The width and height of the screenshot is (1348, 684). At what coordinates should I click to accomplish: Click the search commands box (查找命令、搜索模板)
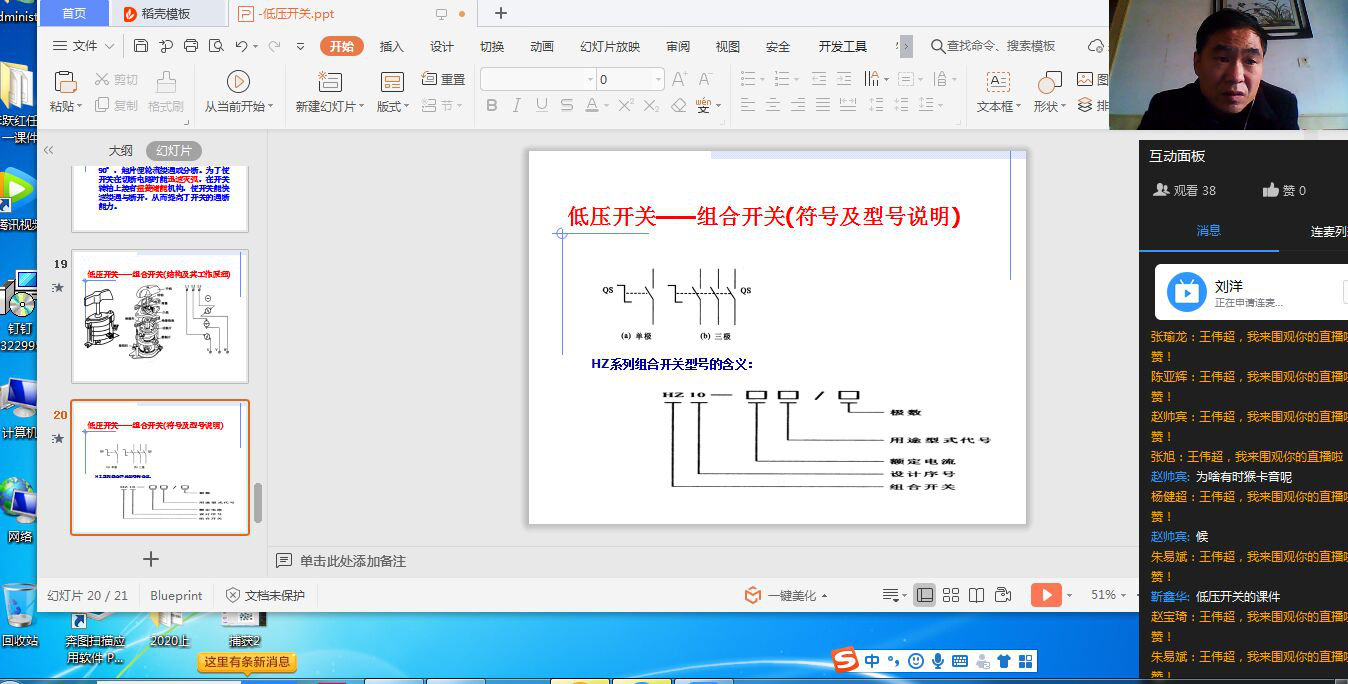pos(994,46)
